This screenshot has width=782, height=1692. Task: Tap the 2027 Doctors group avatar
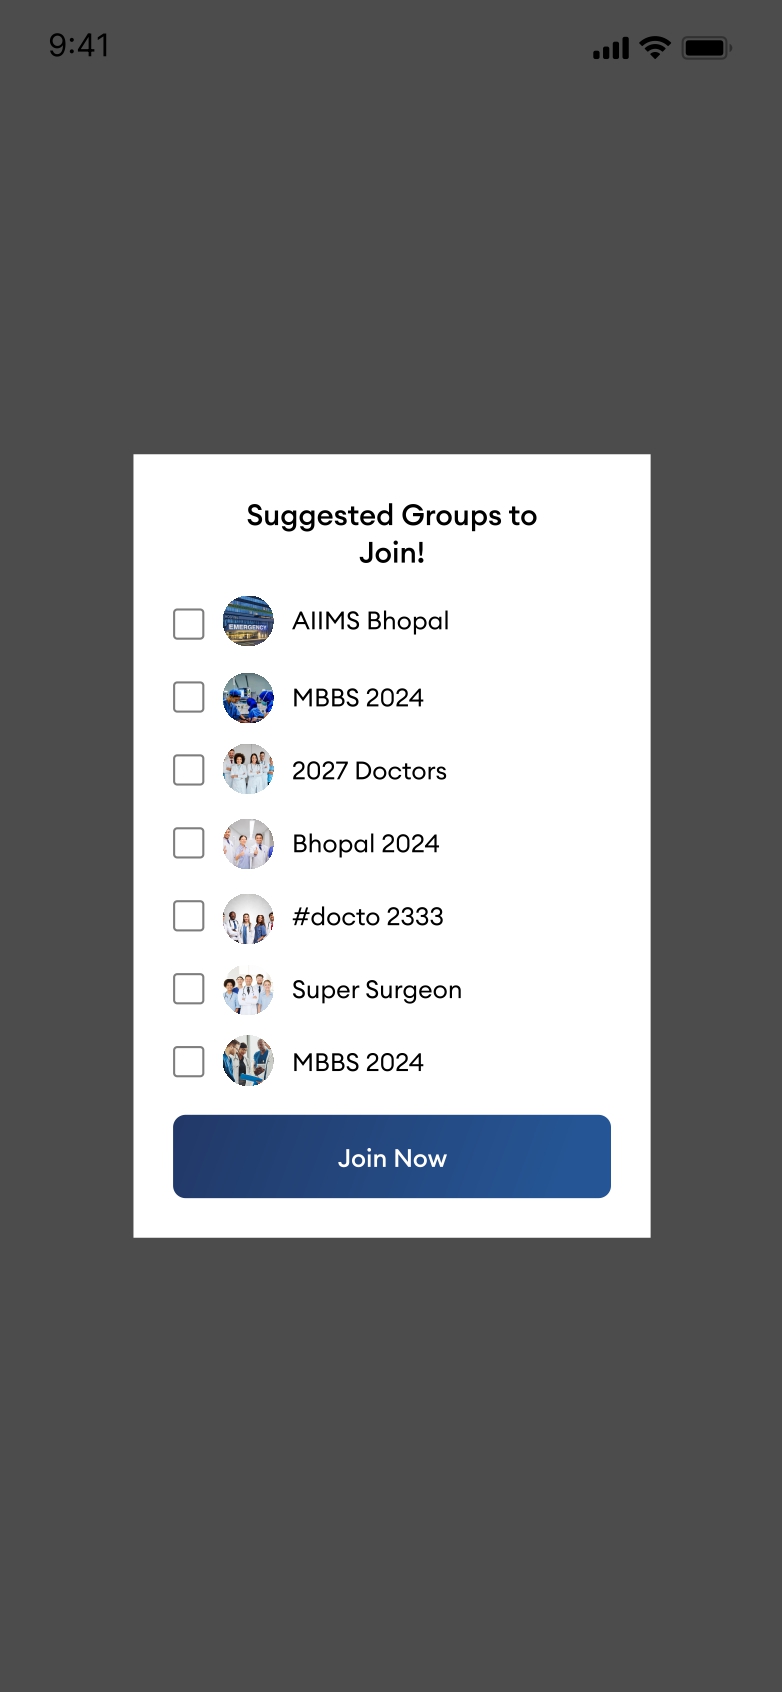[x=248, y=770]
